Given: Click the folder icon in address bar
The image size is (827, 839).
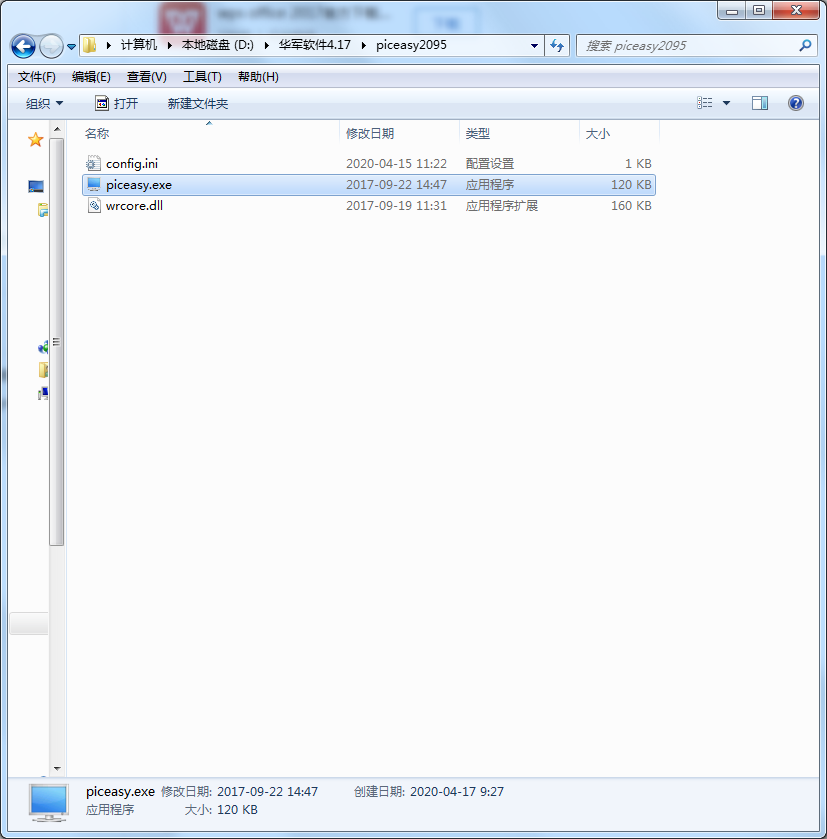Looking at the screenshot, I should point(90,45).
